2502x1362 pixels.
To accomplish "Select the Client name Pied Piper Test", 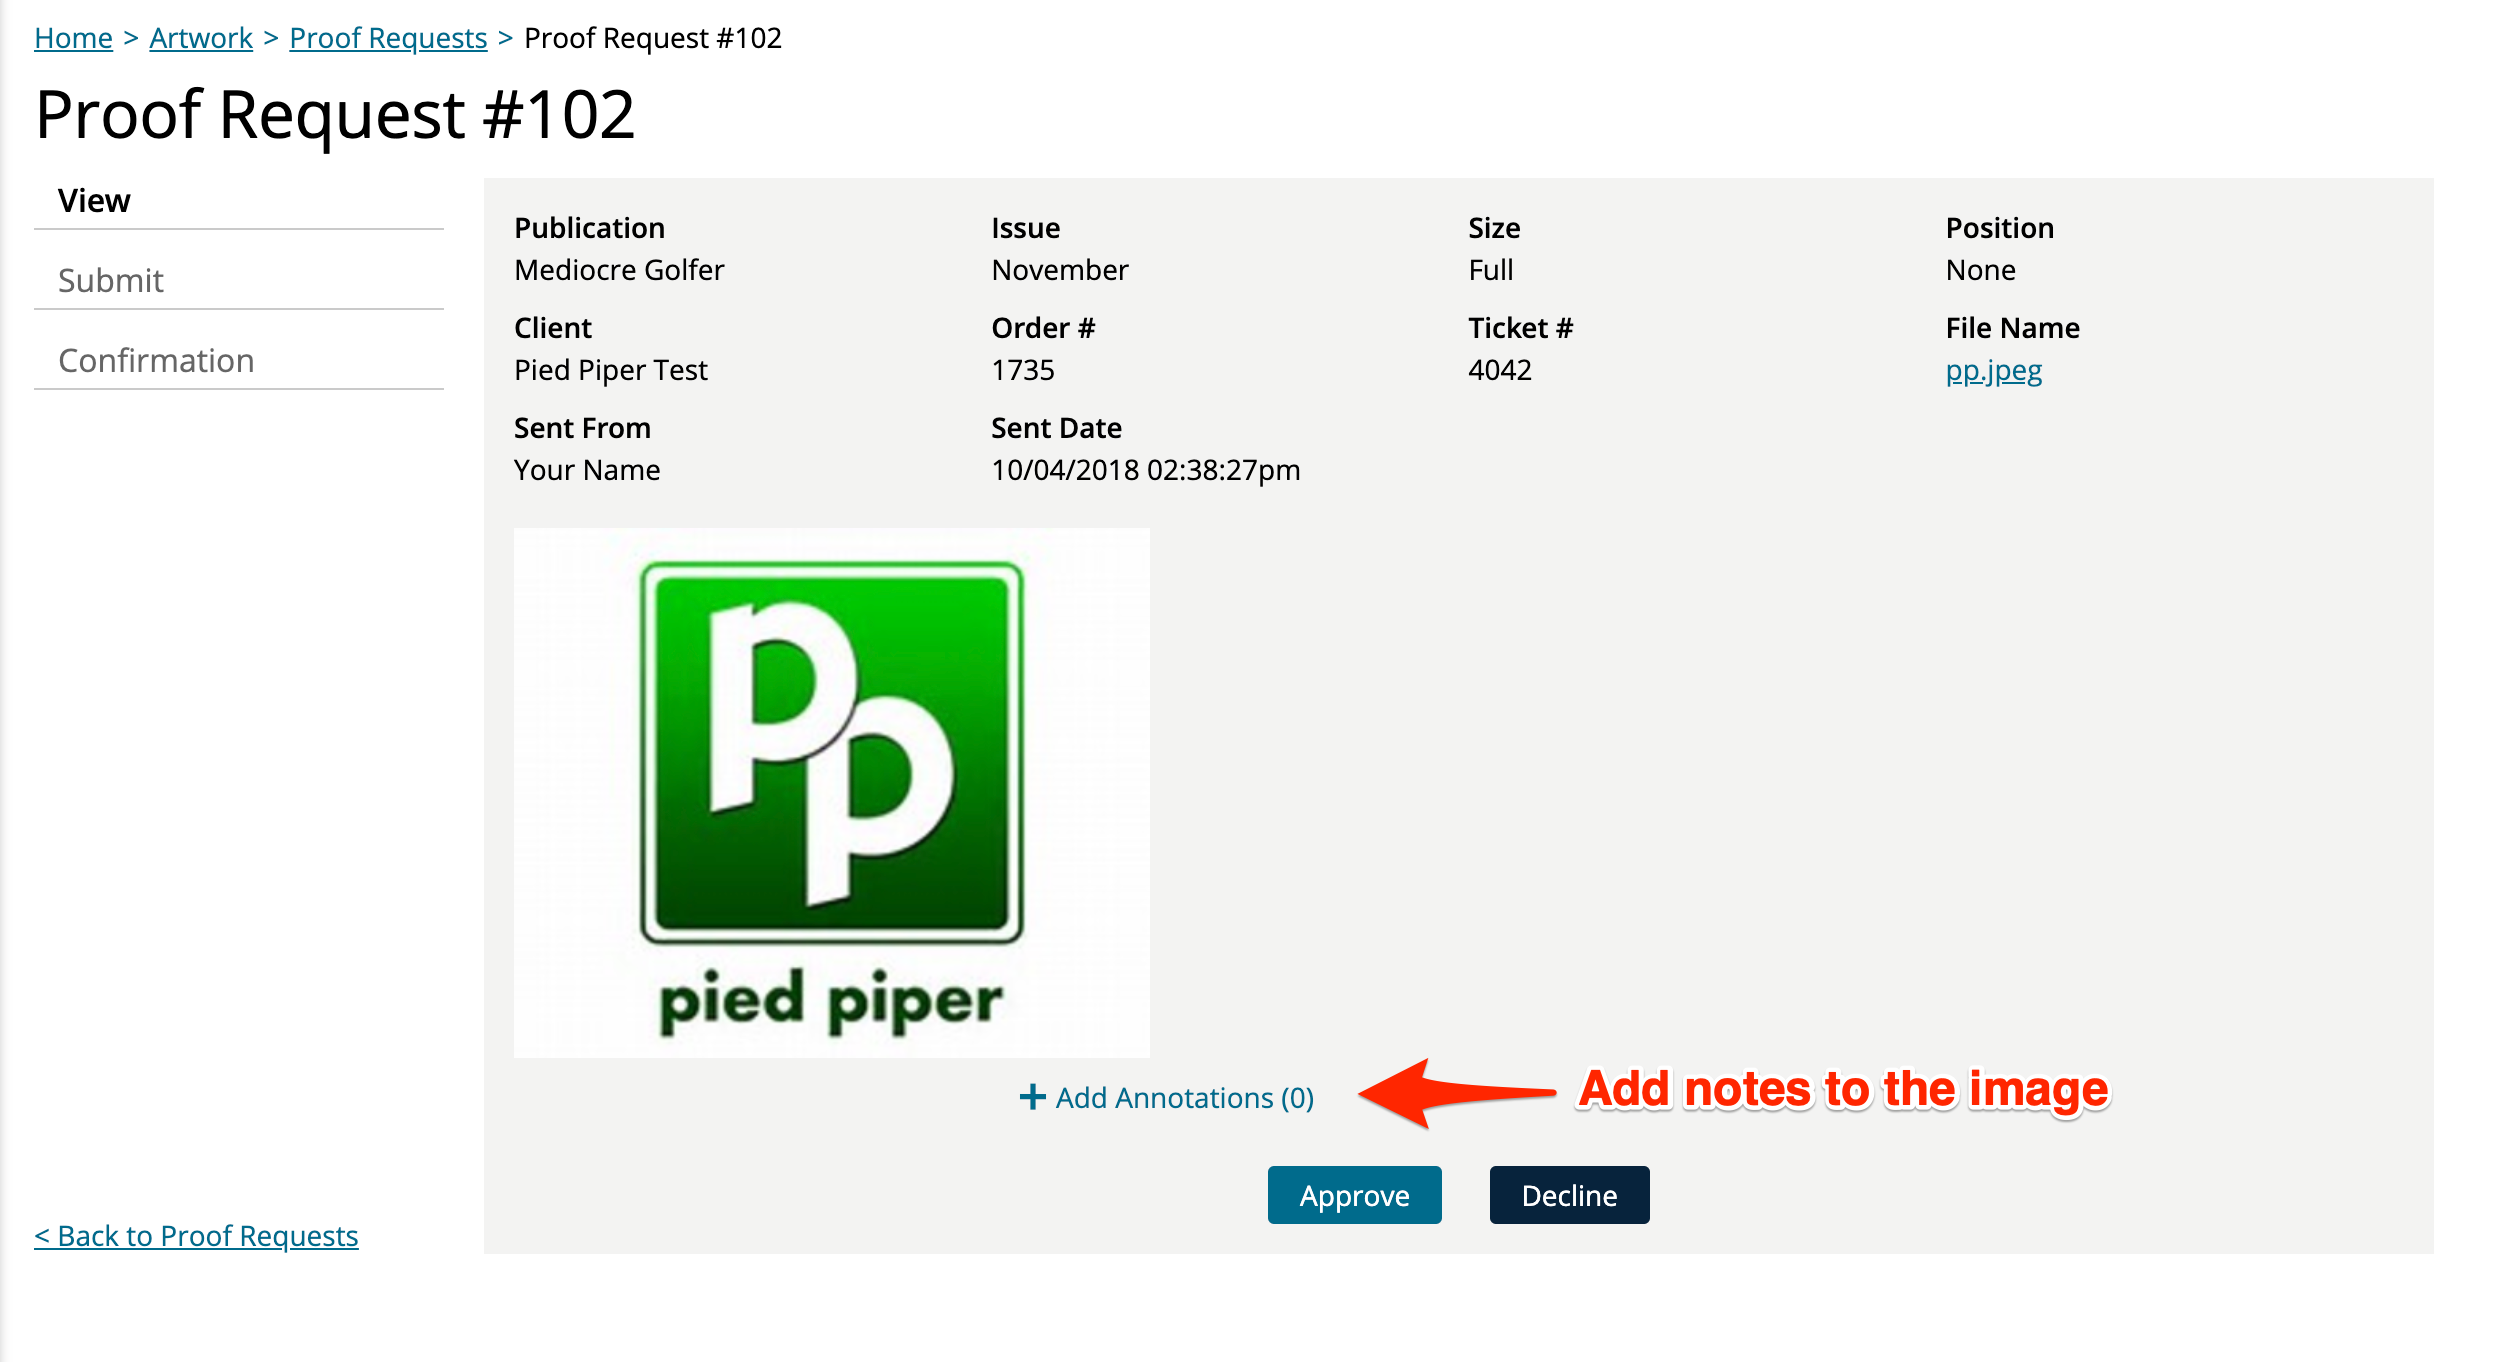I will click(x=611, y=370).
